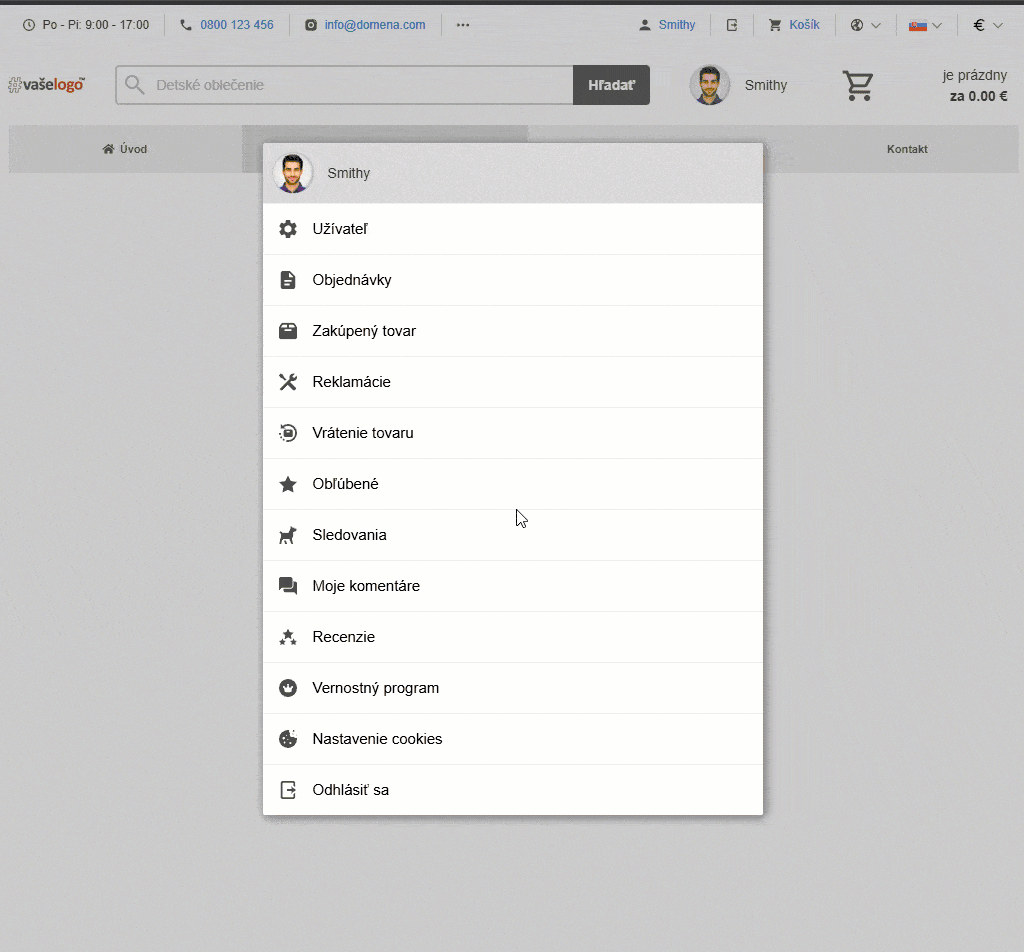
Task: Open the euro currency dropdown
Action: click(988, 25)
